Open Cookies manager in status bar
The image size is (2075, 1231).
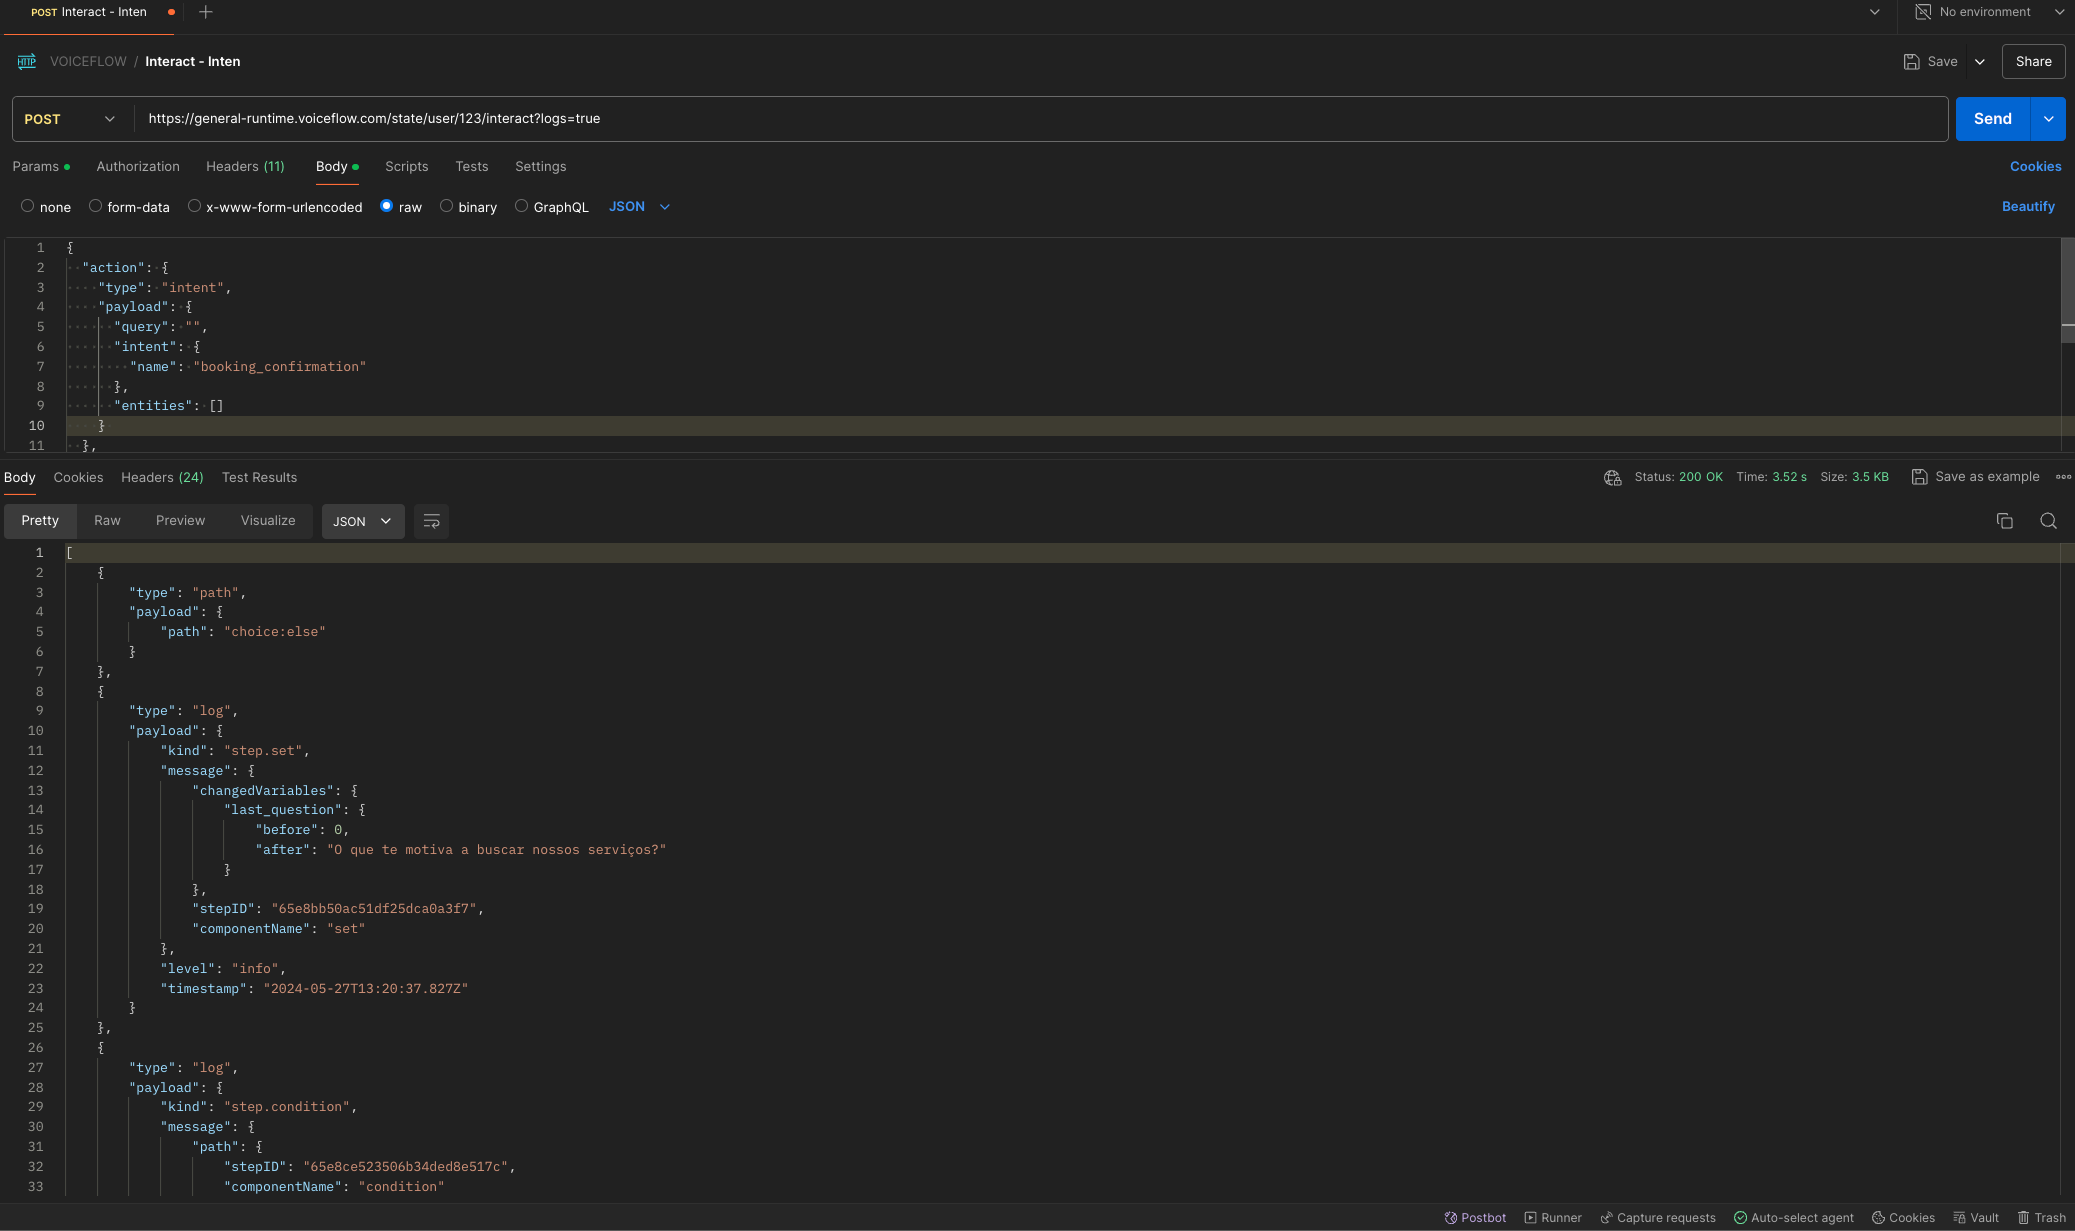[1903, 1218]
